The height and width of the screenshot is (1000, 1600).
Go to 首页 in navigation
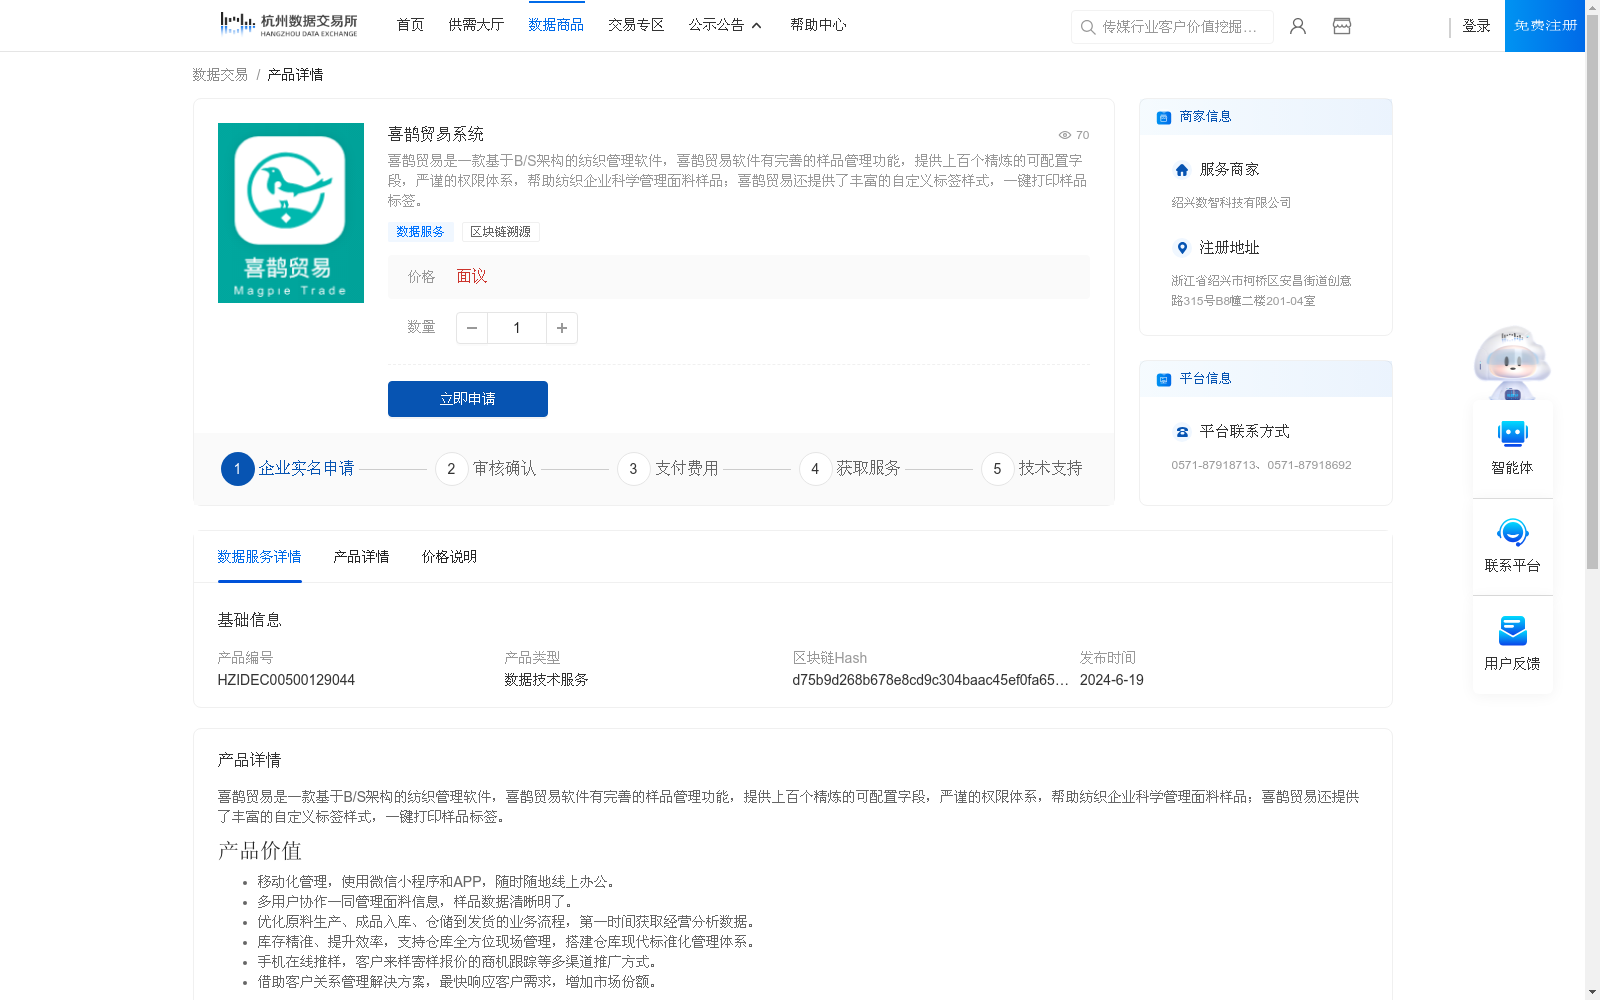point(410,25)
